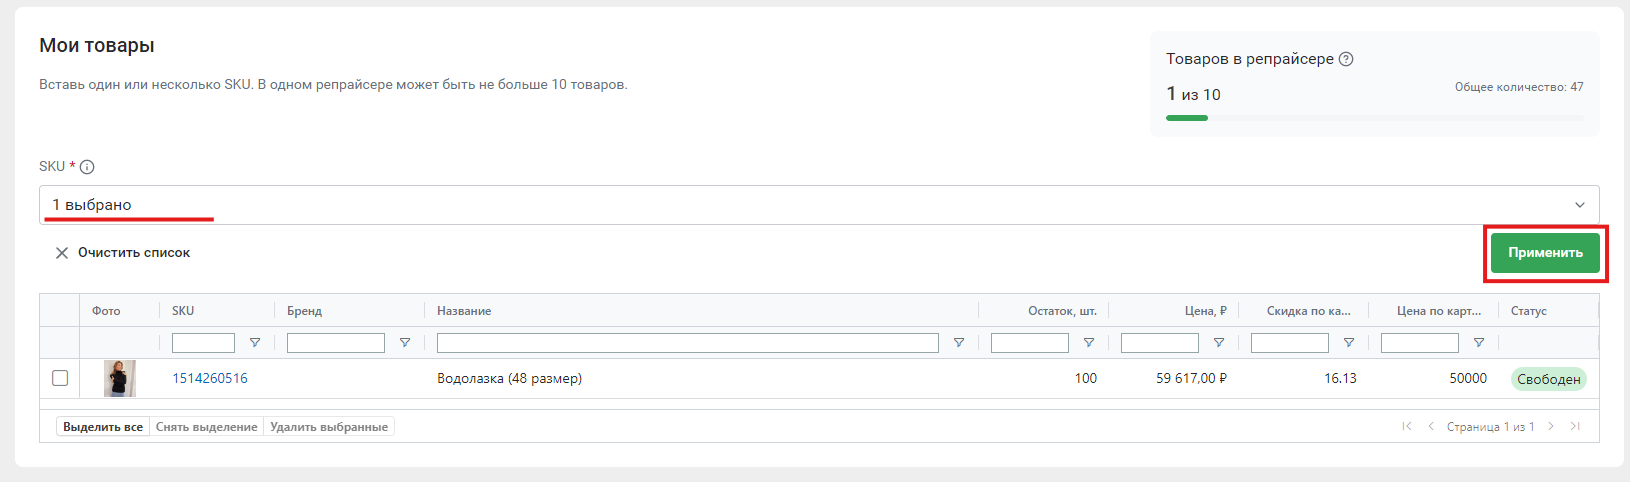Image resolution: width=1630 pixels, height=482 pixels.
Task: Click the Фото column header
Action: [x=106, y=311]
